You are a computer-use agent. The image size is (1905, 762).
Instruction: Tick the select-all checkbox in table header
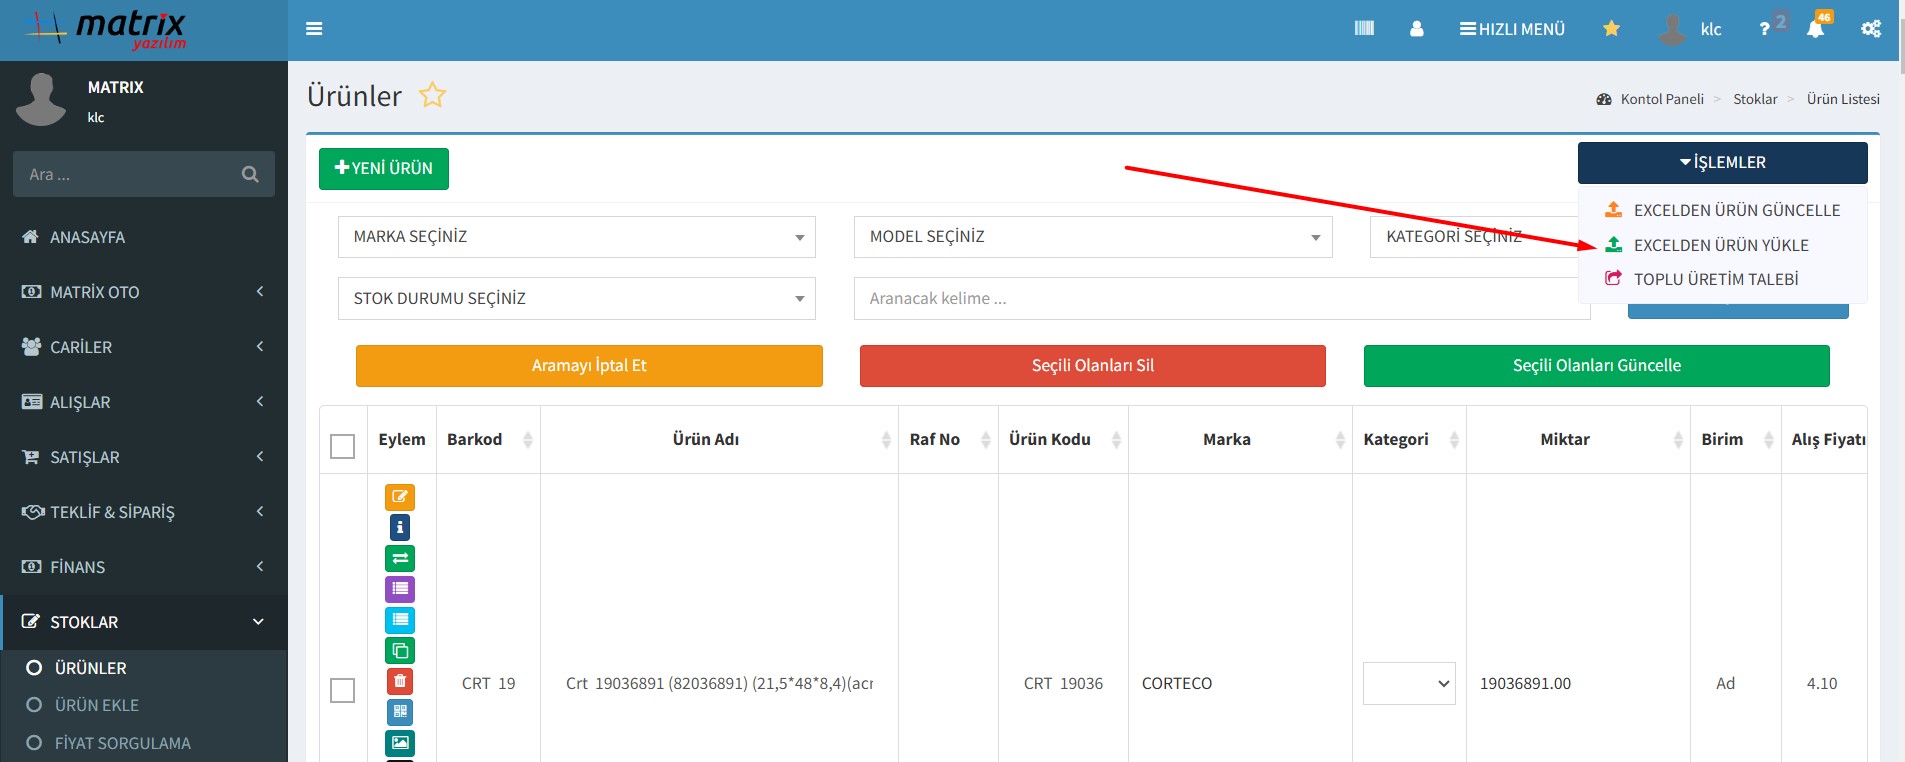[342, 446]
